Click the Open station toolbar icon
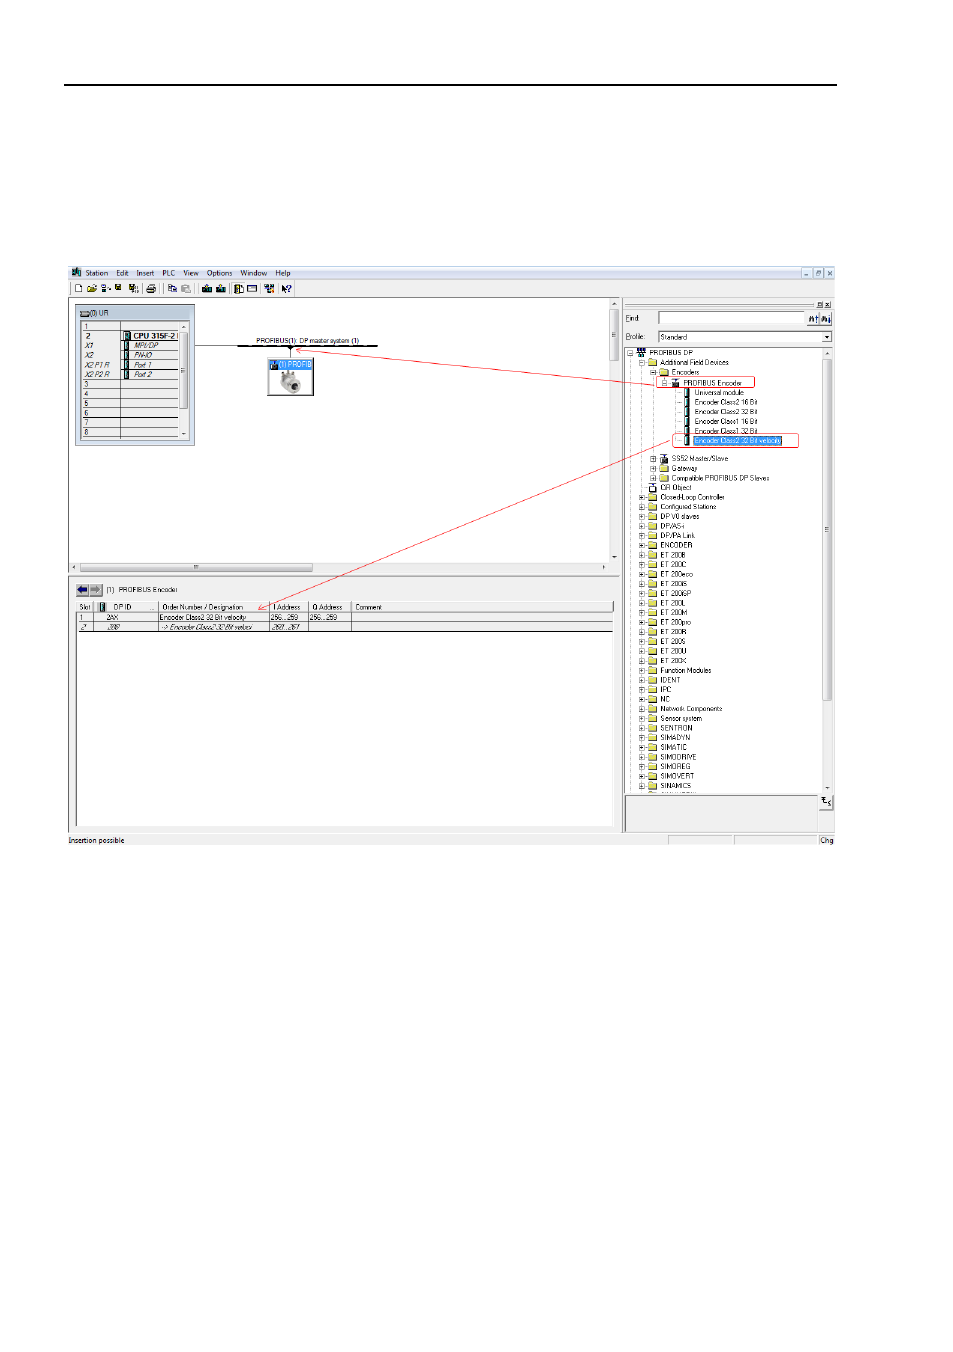The image size is (953, 1352). (91, 289)
